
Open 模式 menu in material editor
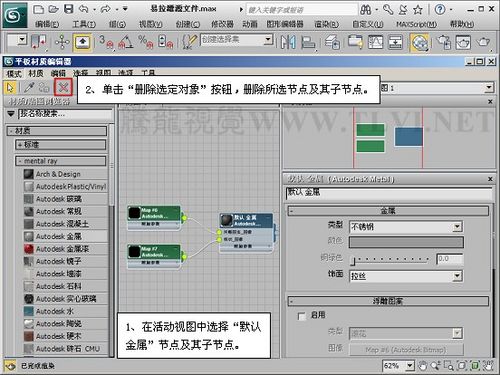coord(14,73)
